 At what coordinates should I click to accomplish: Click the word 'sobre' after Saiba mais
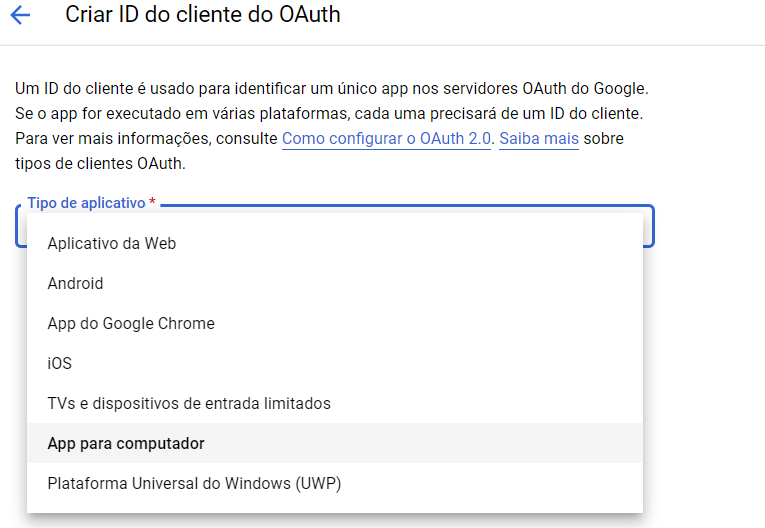coord(604,139)
